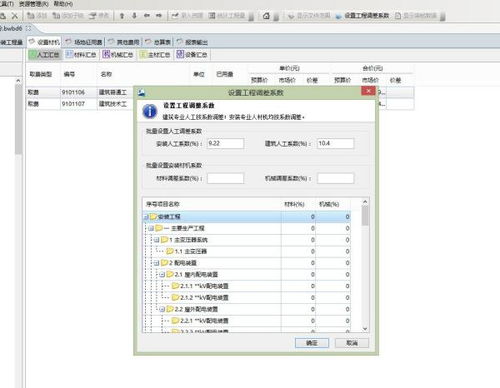500x388 pixels.
Task: Select the 2.1.2 **kV配电装置 row
Action: pos(247,297)
